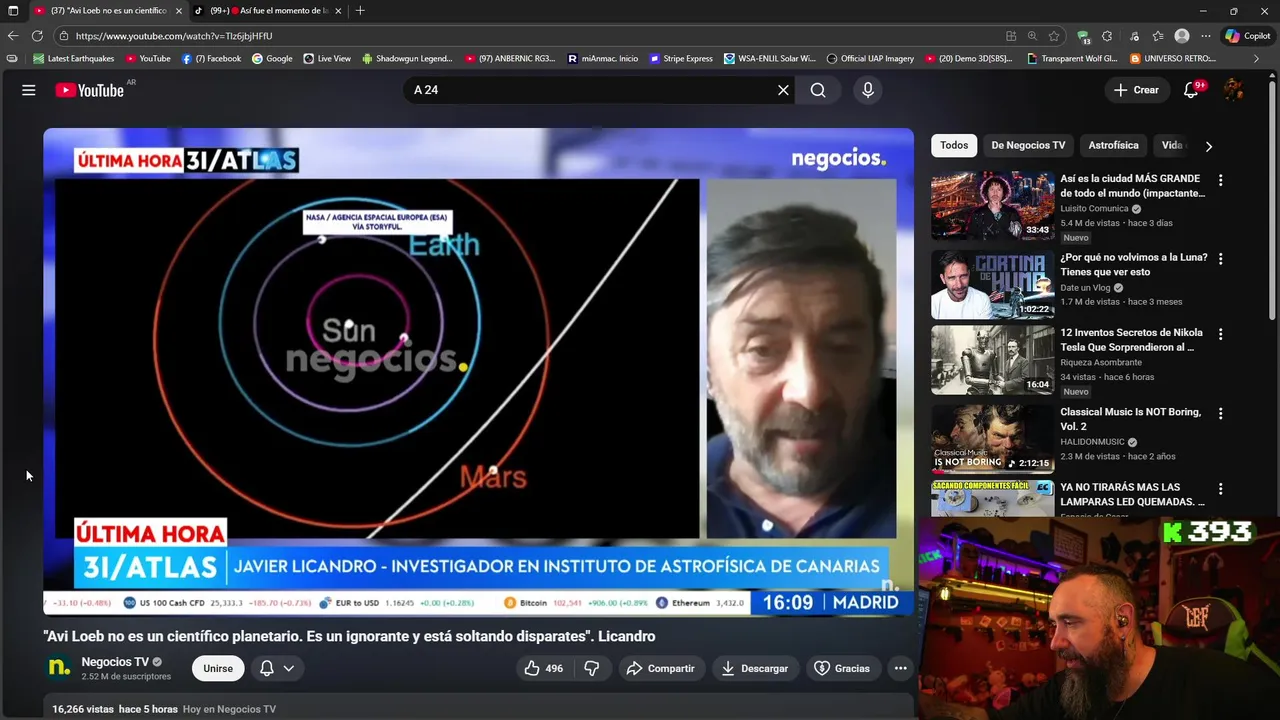1280x720 pixels.
Task: Open options for Nikola Tesla video
Action: 1220,334
